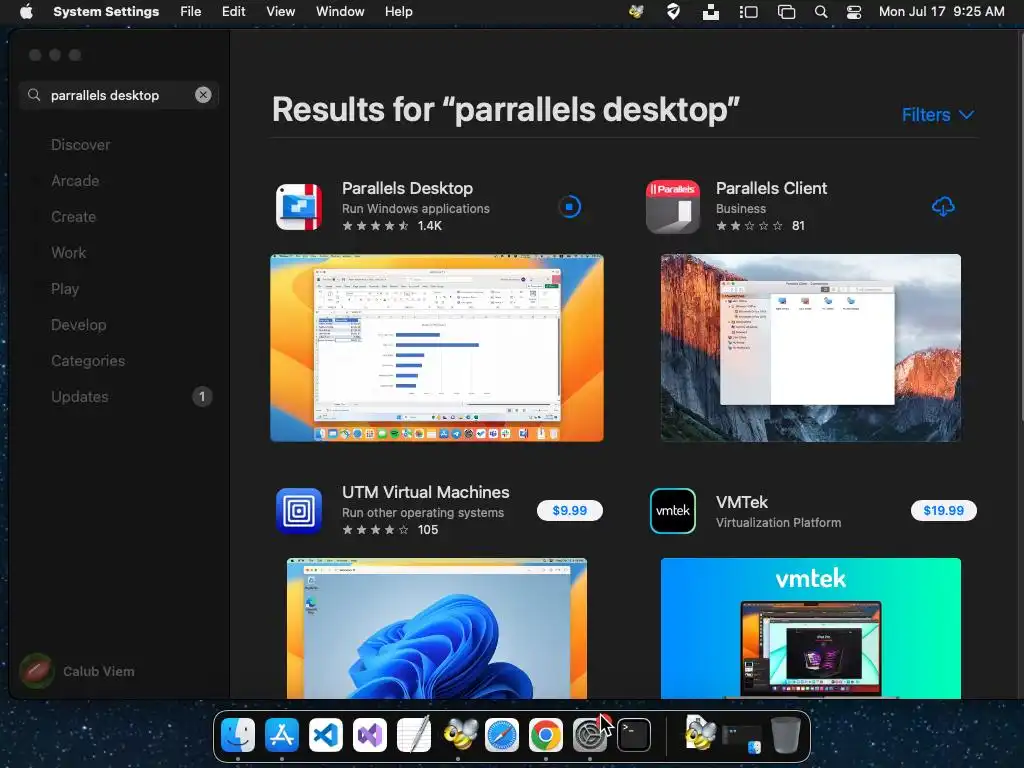Buy UTM Virtual Machines for $9.99
Viewport: 1024px width, 768px height.
pyautogui.click(x=569, y=511)
